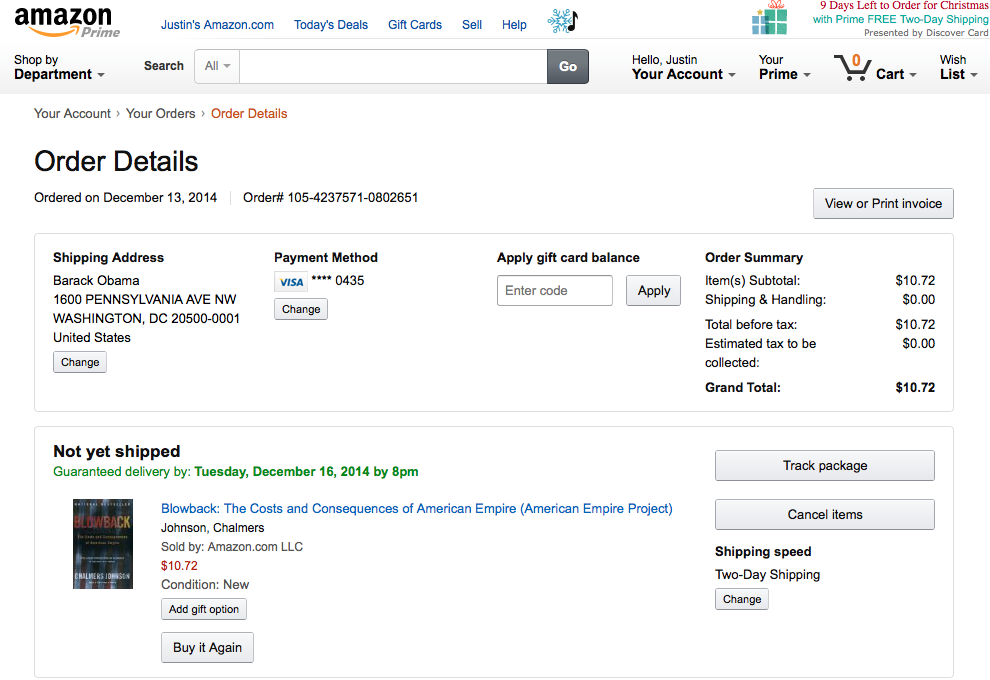990x680 pixels.
Task: Open Justin's Amazon.com link
Action: [x=217, y=25]
